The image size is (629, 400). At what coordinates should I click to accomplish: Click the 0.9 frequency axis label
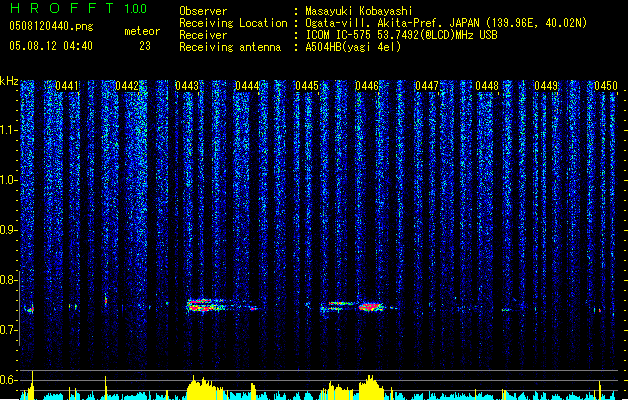(x=8, y=230)
